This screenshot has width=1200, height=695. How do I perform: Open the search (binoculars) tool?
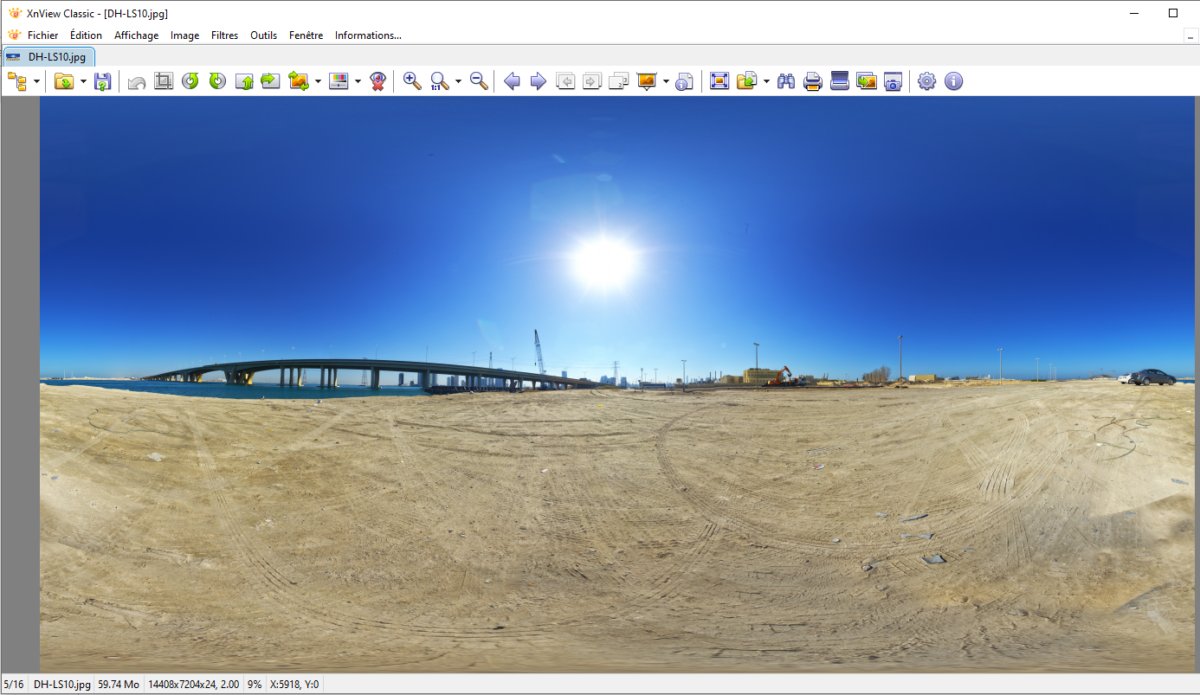coord(787,81)
